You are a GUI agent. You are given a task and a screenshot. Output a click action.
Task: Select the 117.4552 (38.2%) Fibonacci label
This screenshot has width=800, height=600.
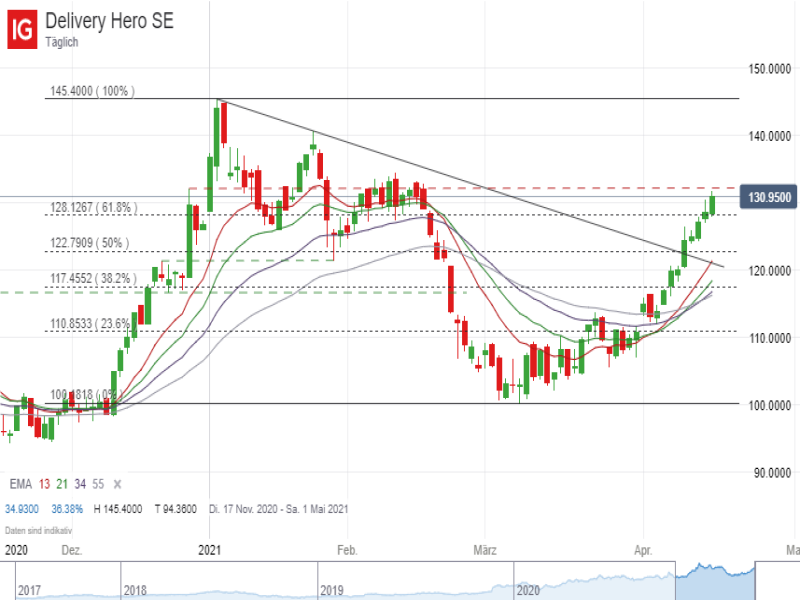(93, 279)
